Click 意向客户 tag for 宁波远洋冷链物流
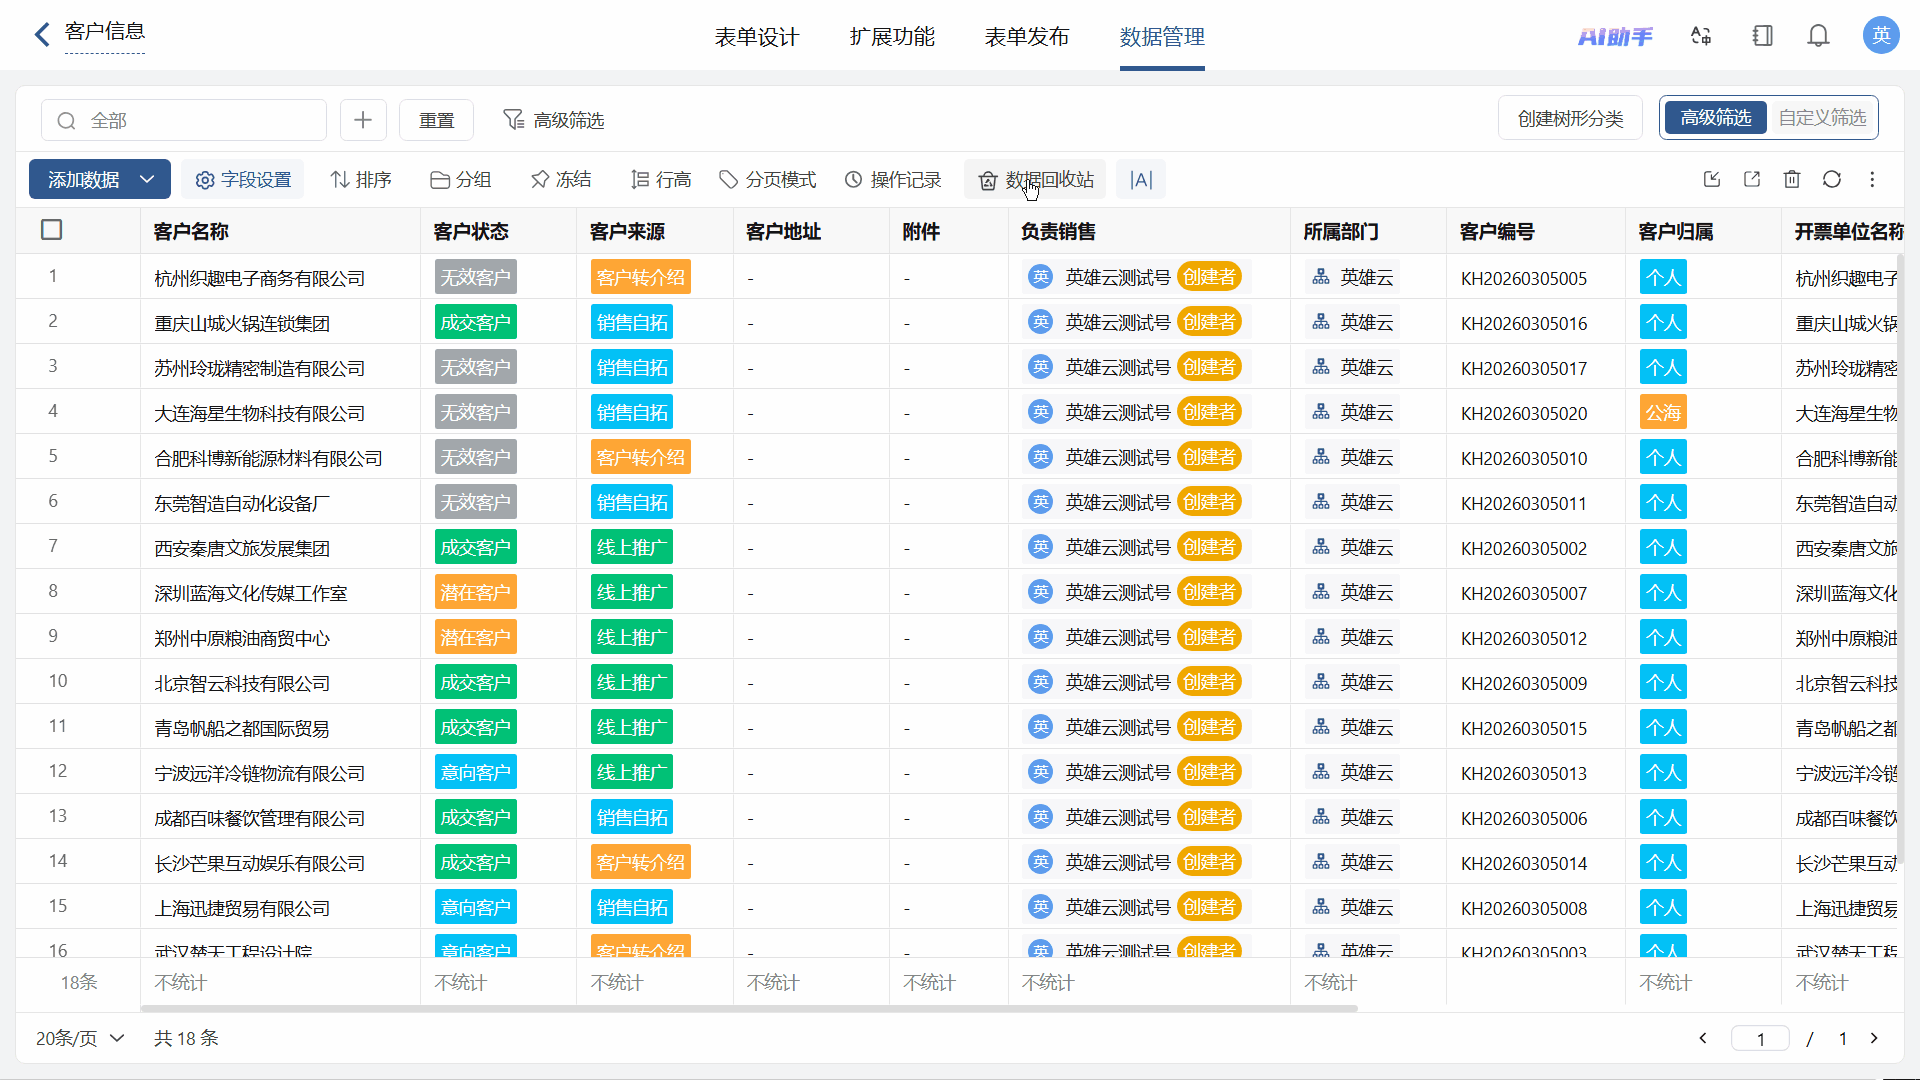 click(476, 772)
